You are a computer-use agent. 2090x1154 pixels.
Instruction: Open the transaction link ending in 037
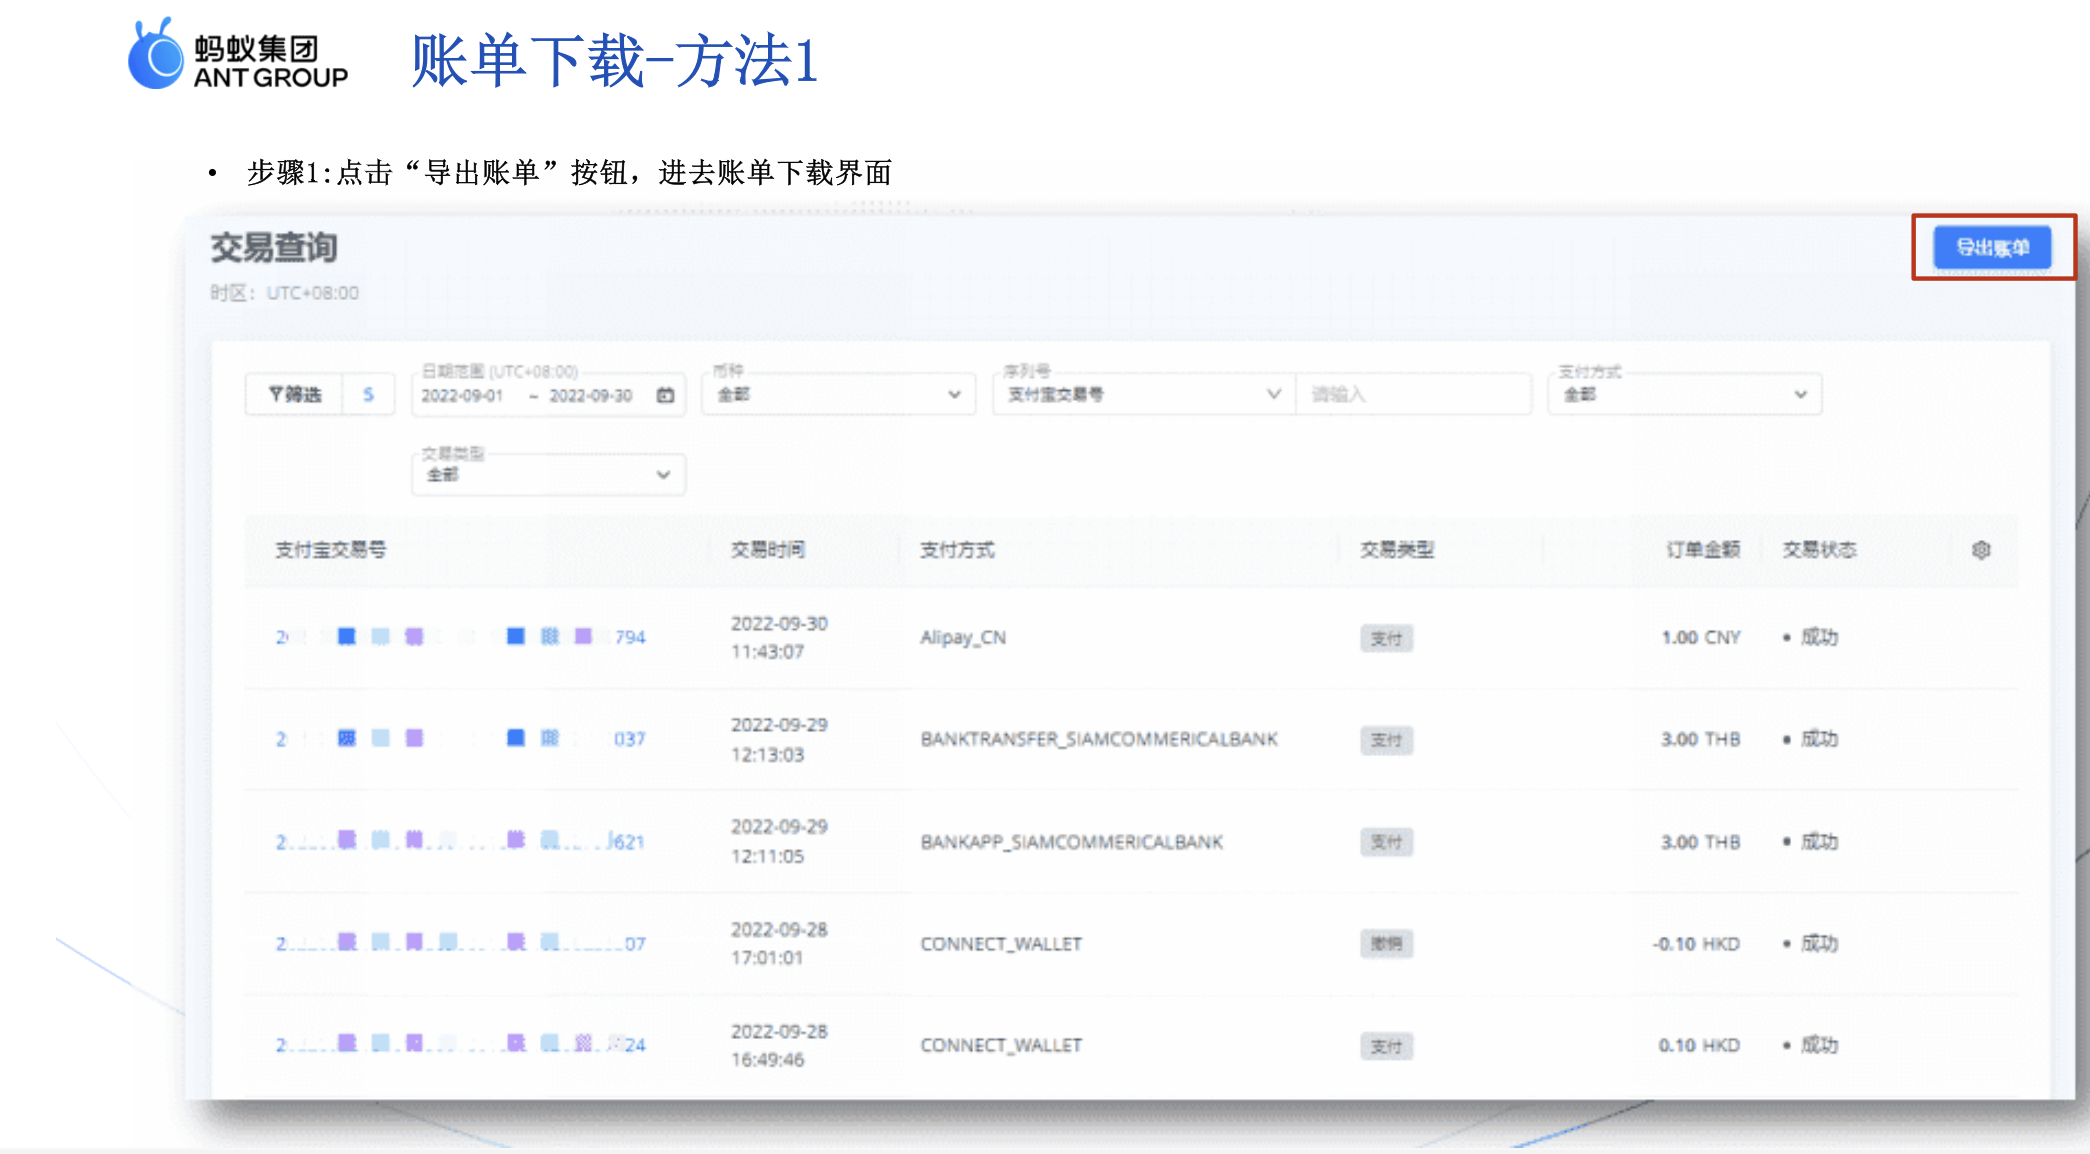point(460,739)
